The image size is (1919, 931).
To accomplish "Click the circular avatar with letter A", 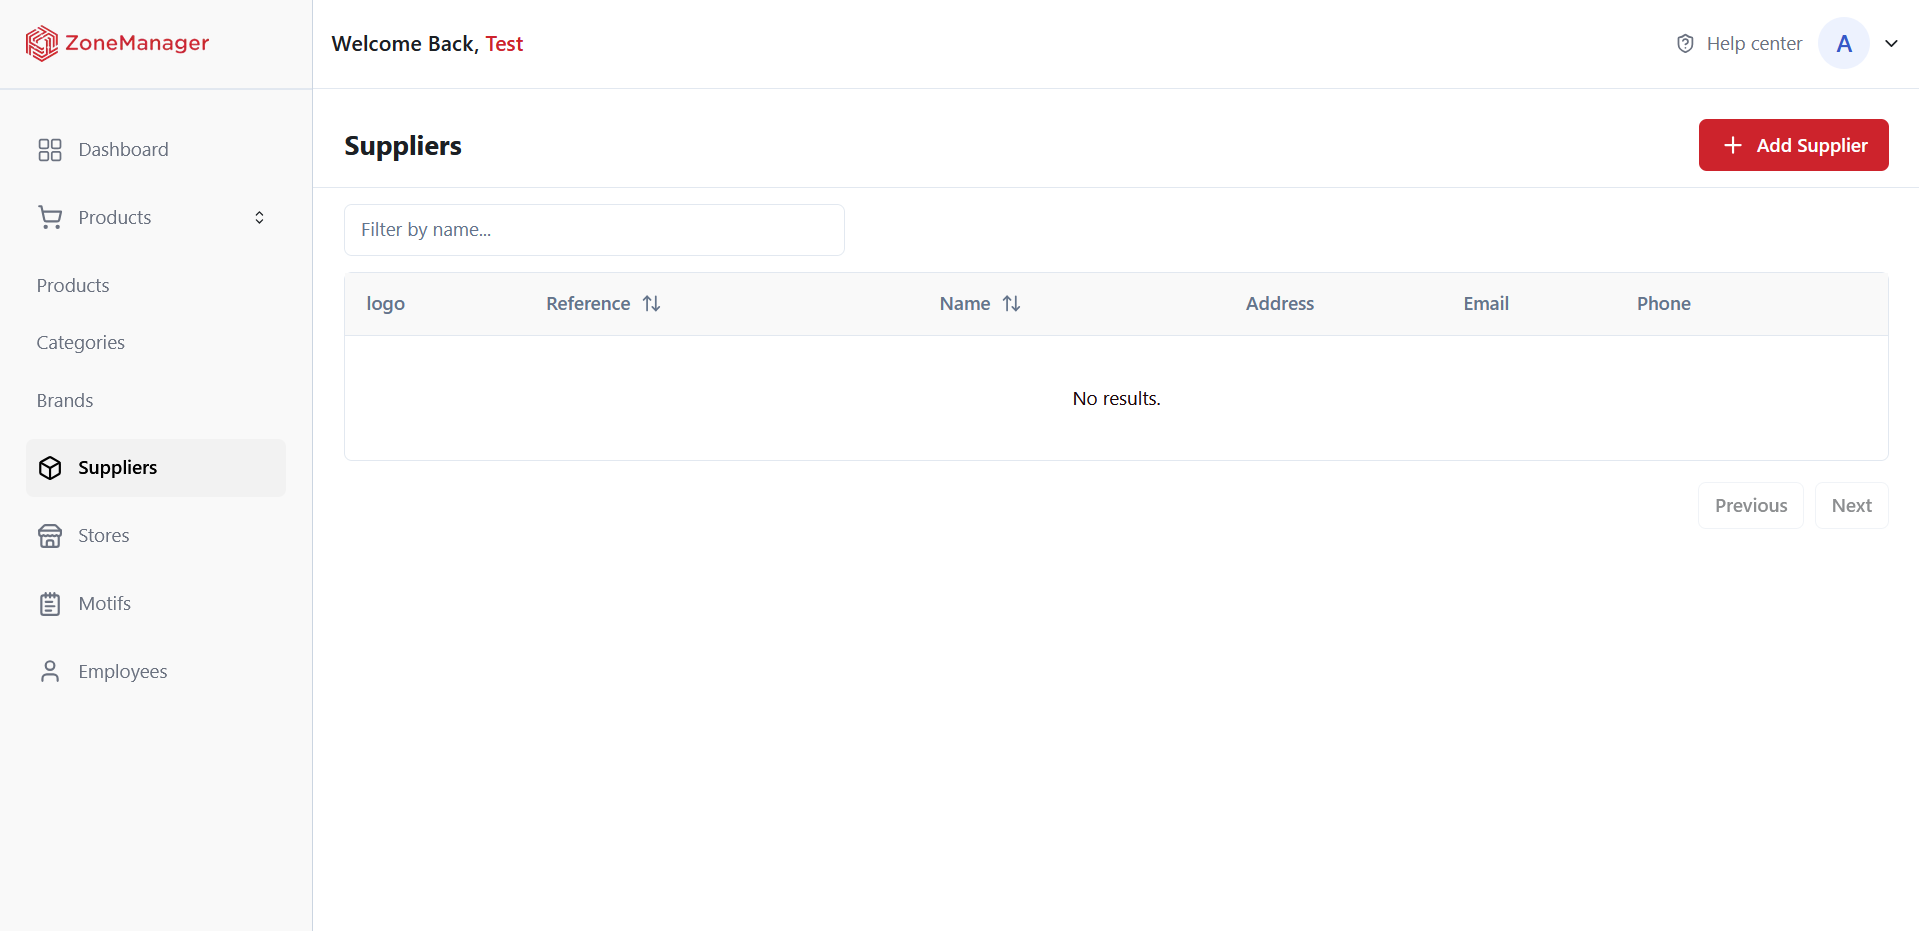I will (1842, 43).
